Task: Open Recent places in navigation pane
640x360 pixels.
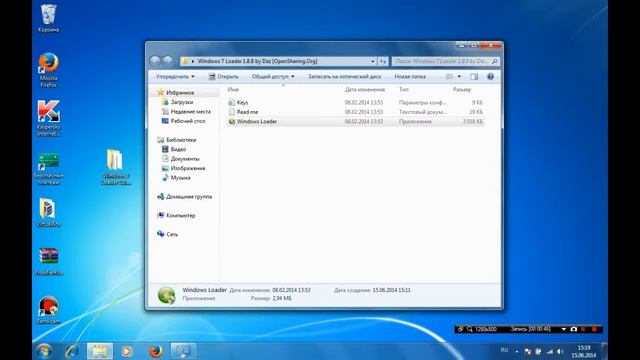Action: tap(191, 111)
